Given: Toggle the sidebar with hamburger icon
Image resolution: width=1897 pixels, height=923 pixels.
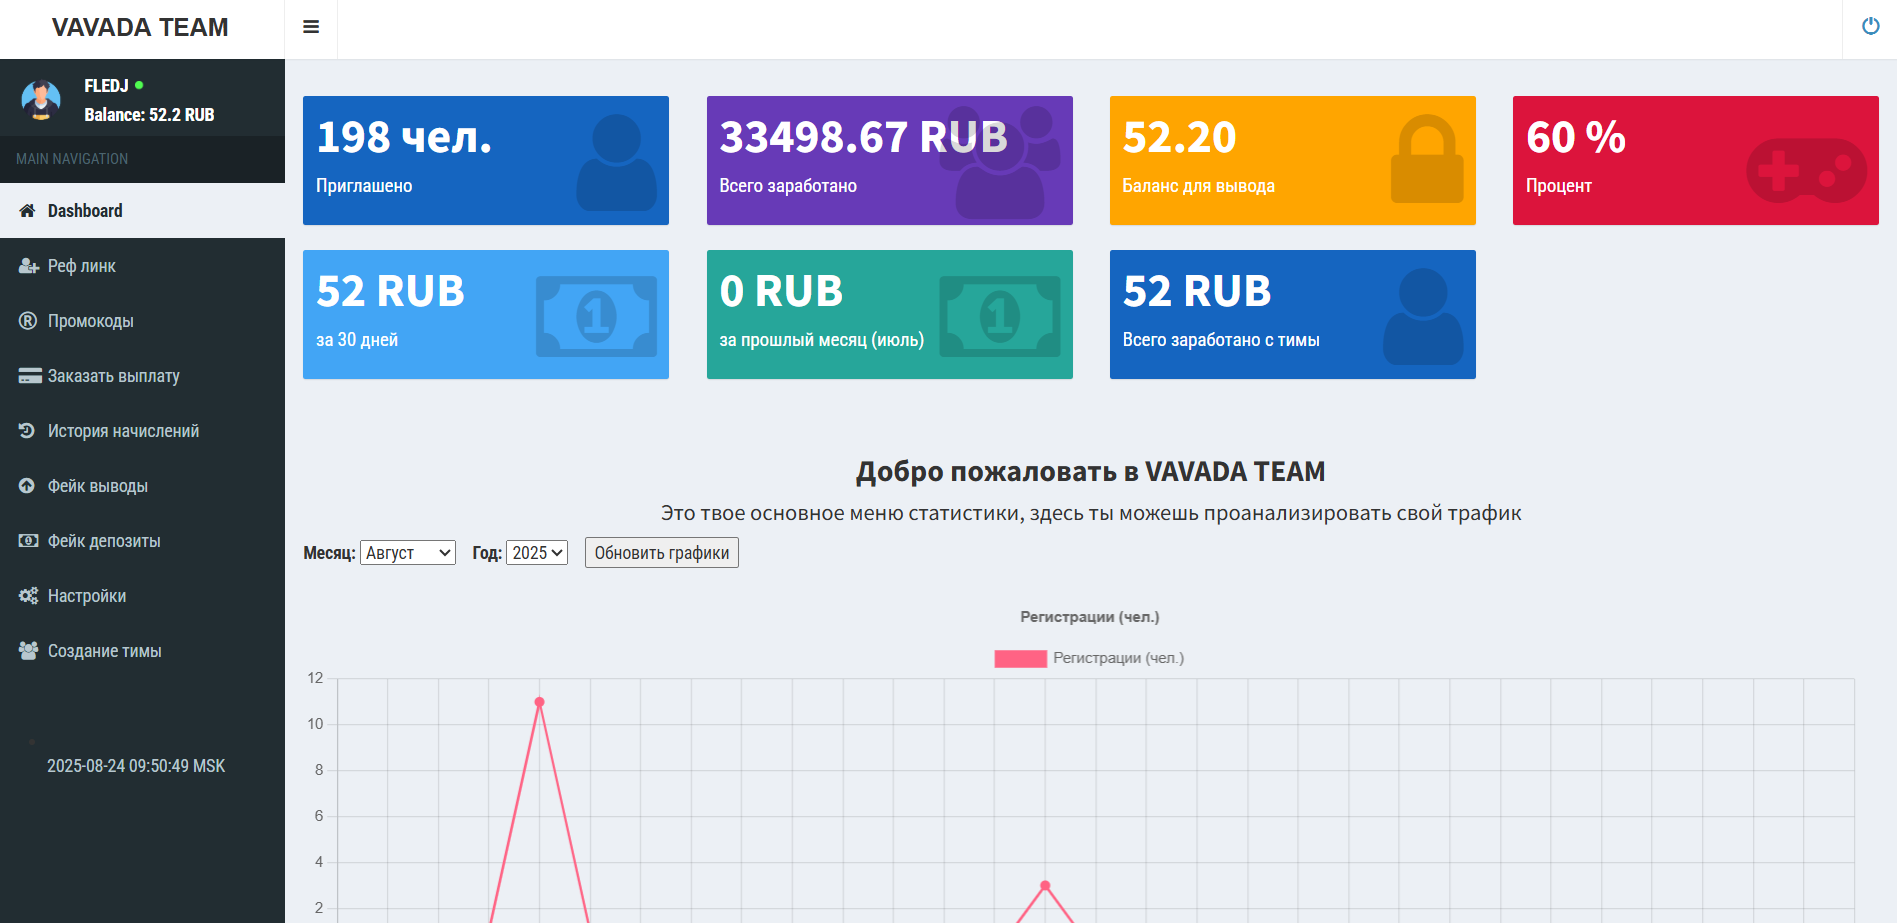Looking at the screenshot, I should pos(311,27).
